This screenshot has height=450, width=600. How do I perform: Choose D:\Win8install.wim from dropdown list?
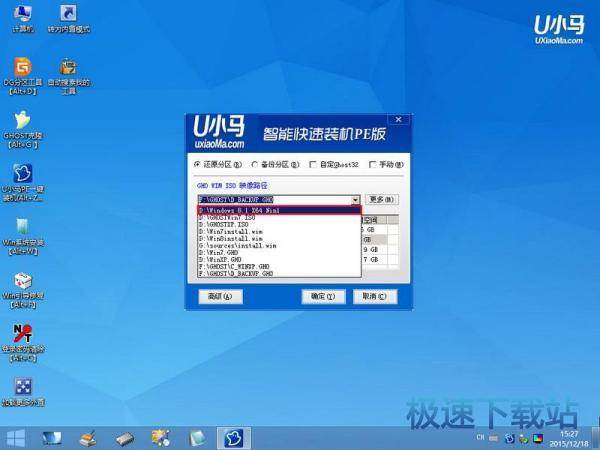pos(279,238)
